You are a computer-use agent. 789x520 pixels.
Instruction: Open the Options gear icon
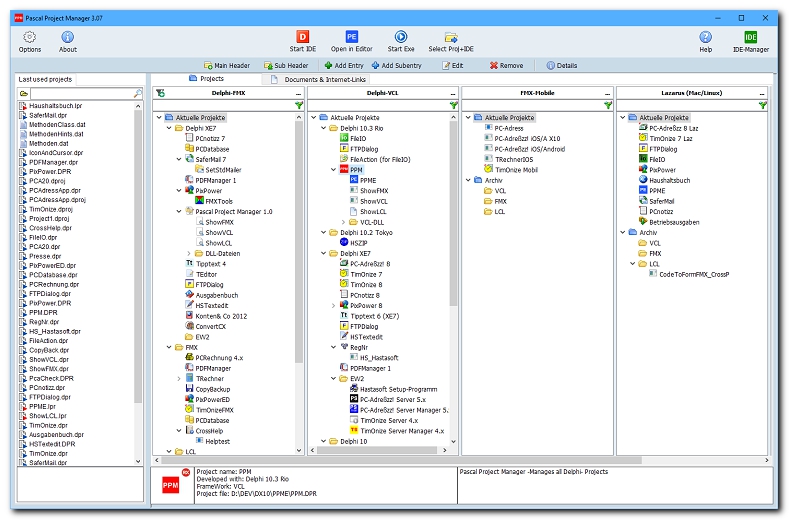(x=30, y=37)
